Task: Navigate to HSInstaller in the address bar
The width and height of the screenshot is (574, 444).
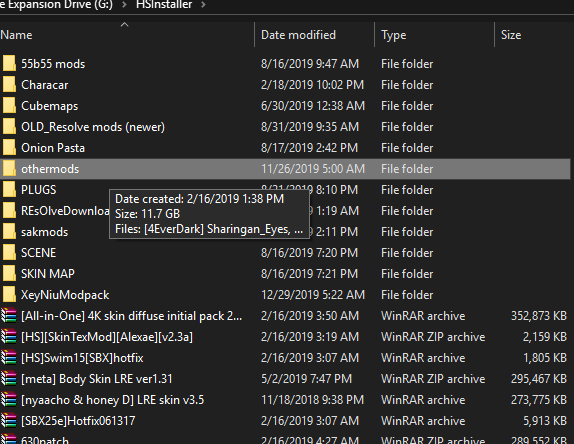Action: click(164, 5)
